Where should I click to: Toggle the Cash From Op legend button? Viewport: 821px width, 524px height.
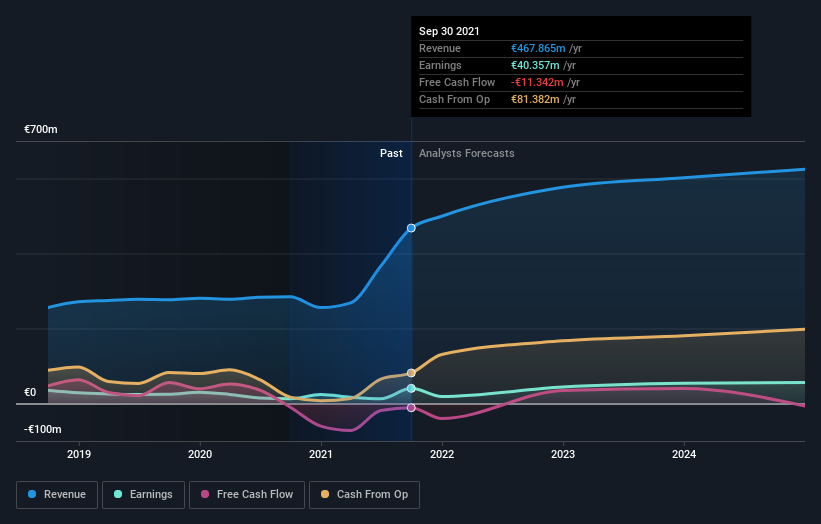pyautogui.click(x=364, y=495)
